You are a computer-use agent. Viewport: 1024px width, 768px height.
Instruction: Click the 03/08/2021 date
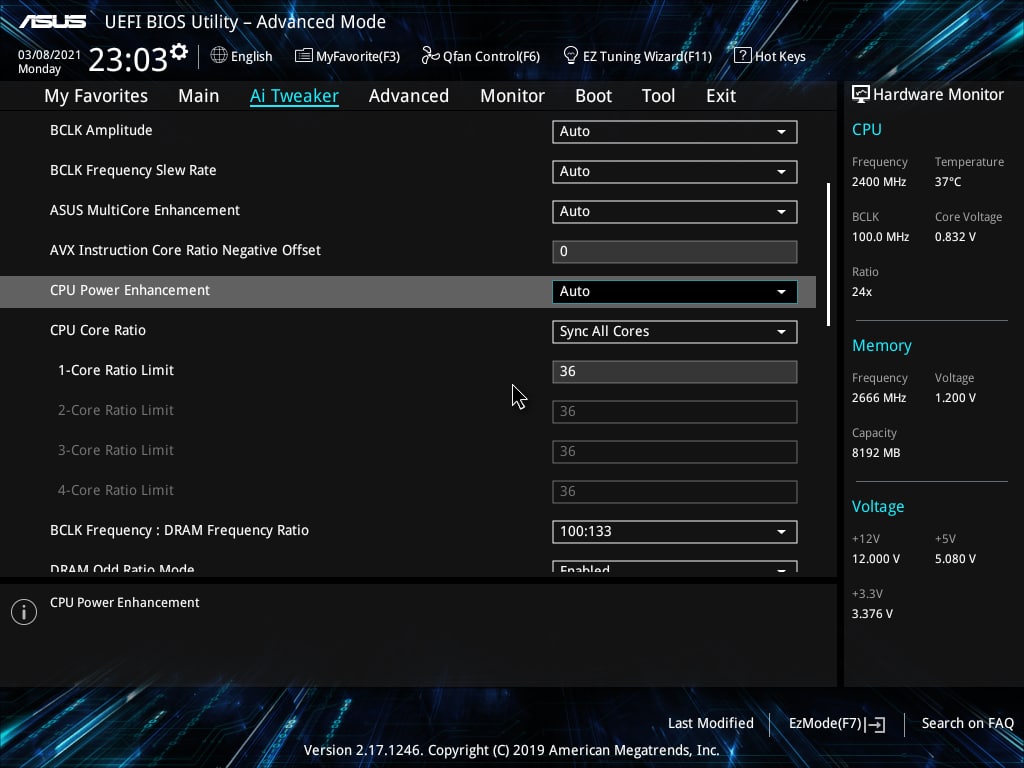point(49,55)
